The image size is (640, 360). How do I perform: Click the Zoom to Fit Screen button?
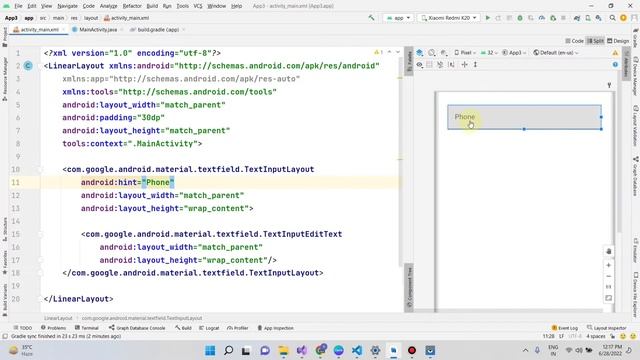[609, 298]
